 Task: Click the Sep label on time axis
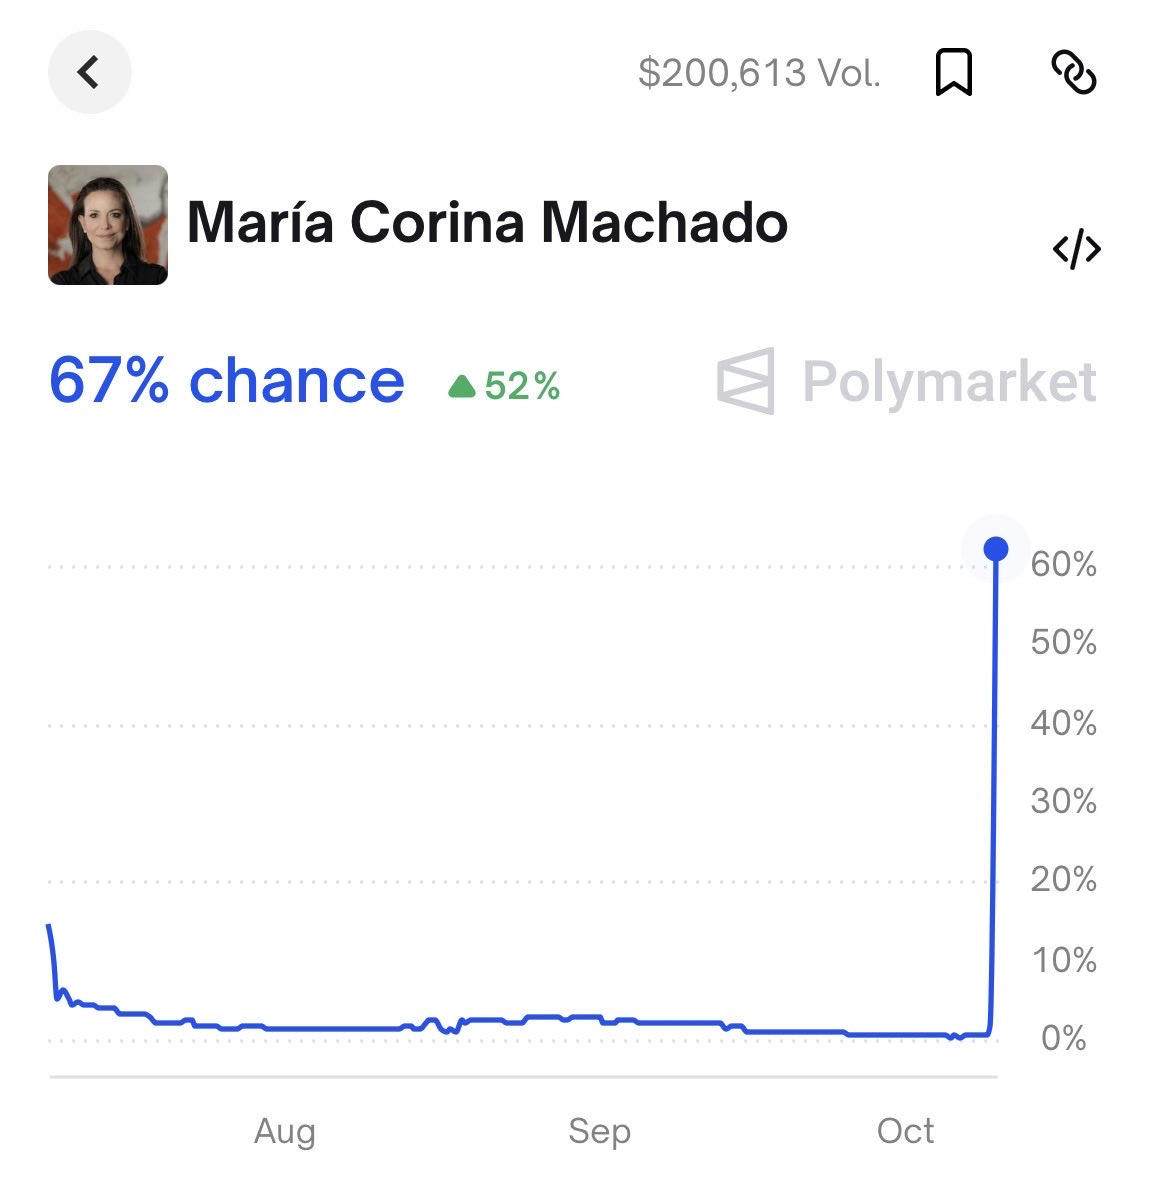(x=599, y=1131)
